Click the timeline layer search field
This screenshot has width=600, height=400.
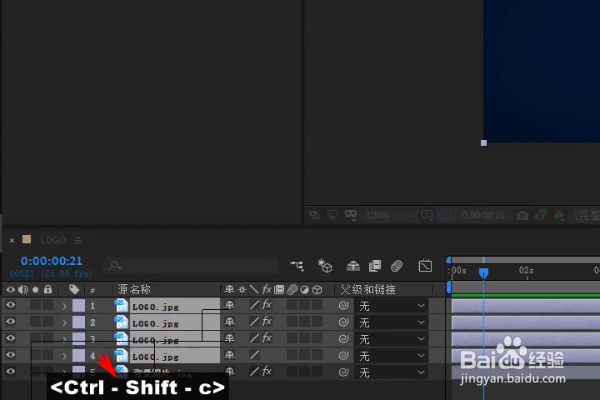click(x=190, y=265)
